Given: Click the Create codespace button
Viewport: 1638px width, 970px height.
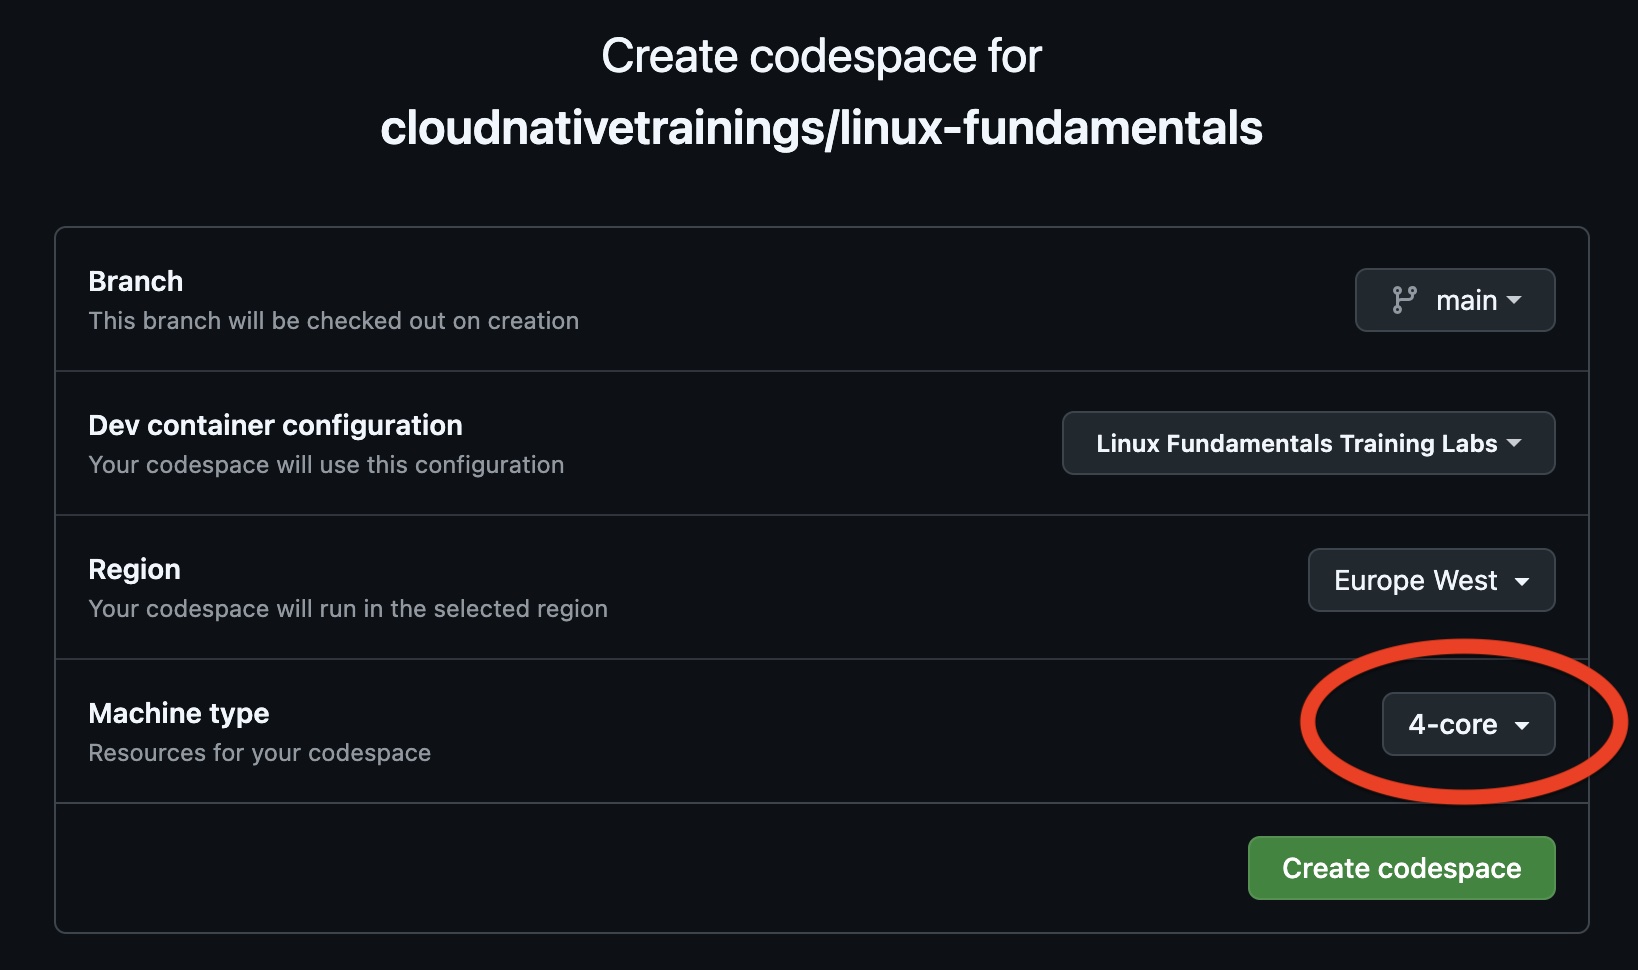Looking at the screenshot, I should 1401,868.
